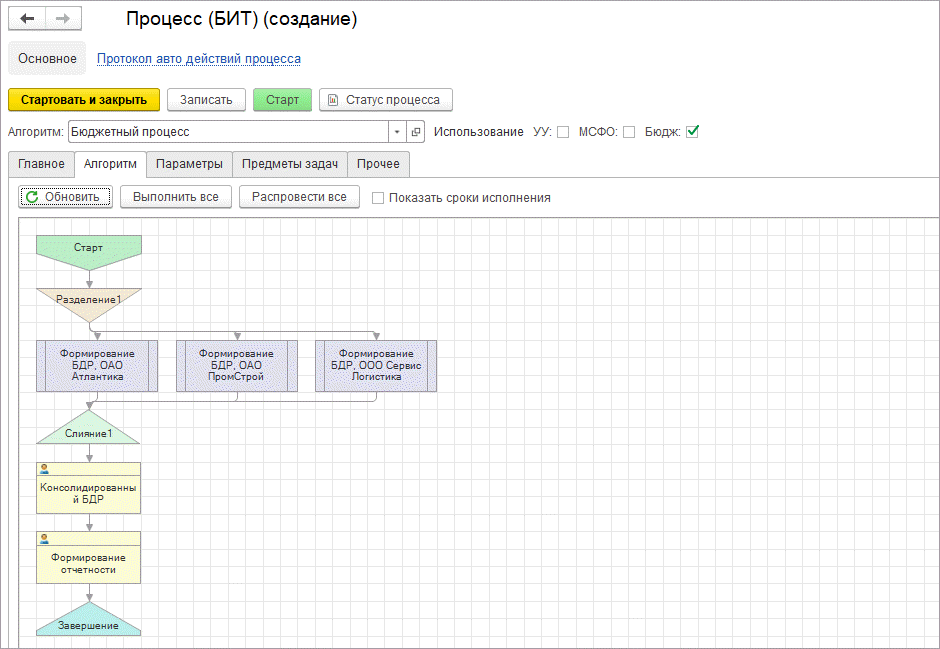Viewport: 940px width, 649px height.
Task: Open Протокол авто действий процесса link
Action: tap(198, 59)
